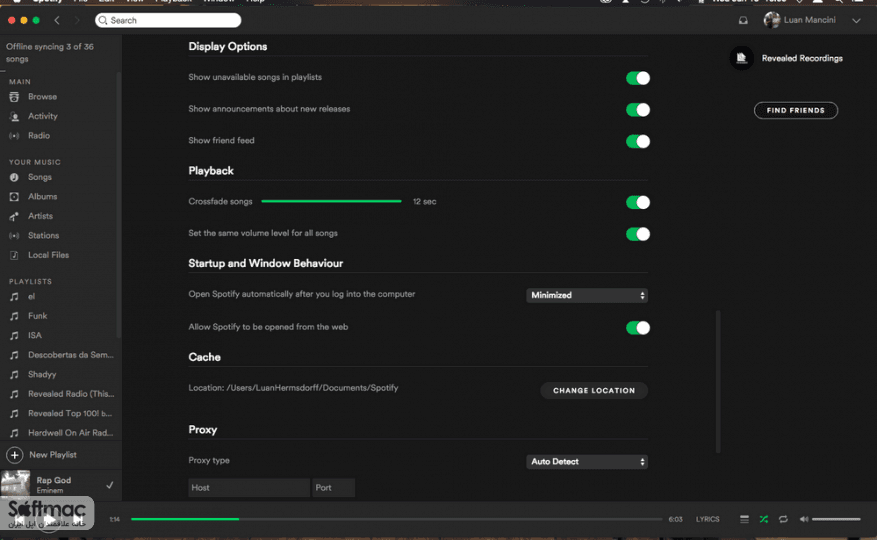Click the proxy Port field

[x=333, y=488]
